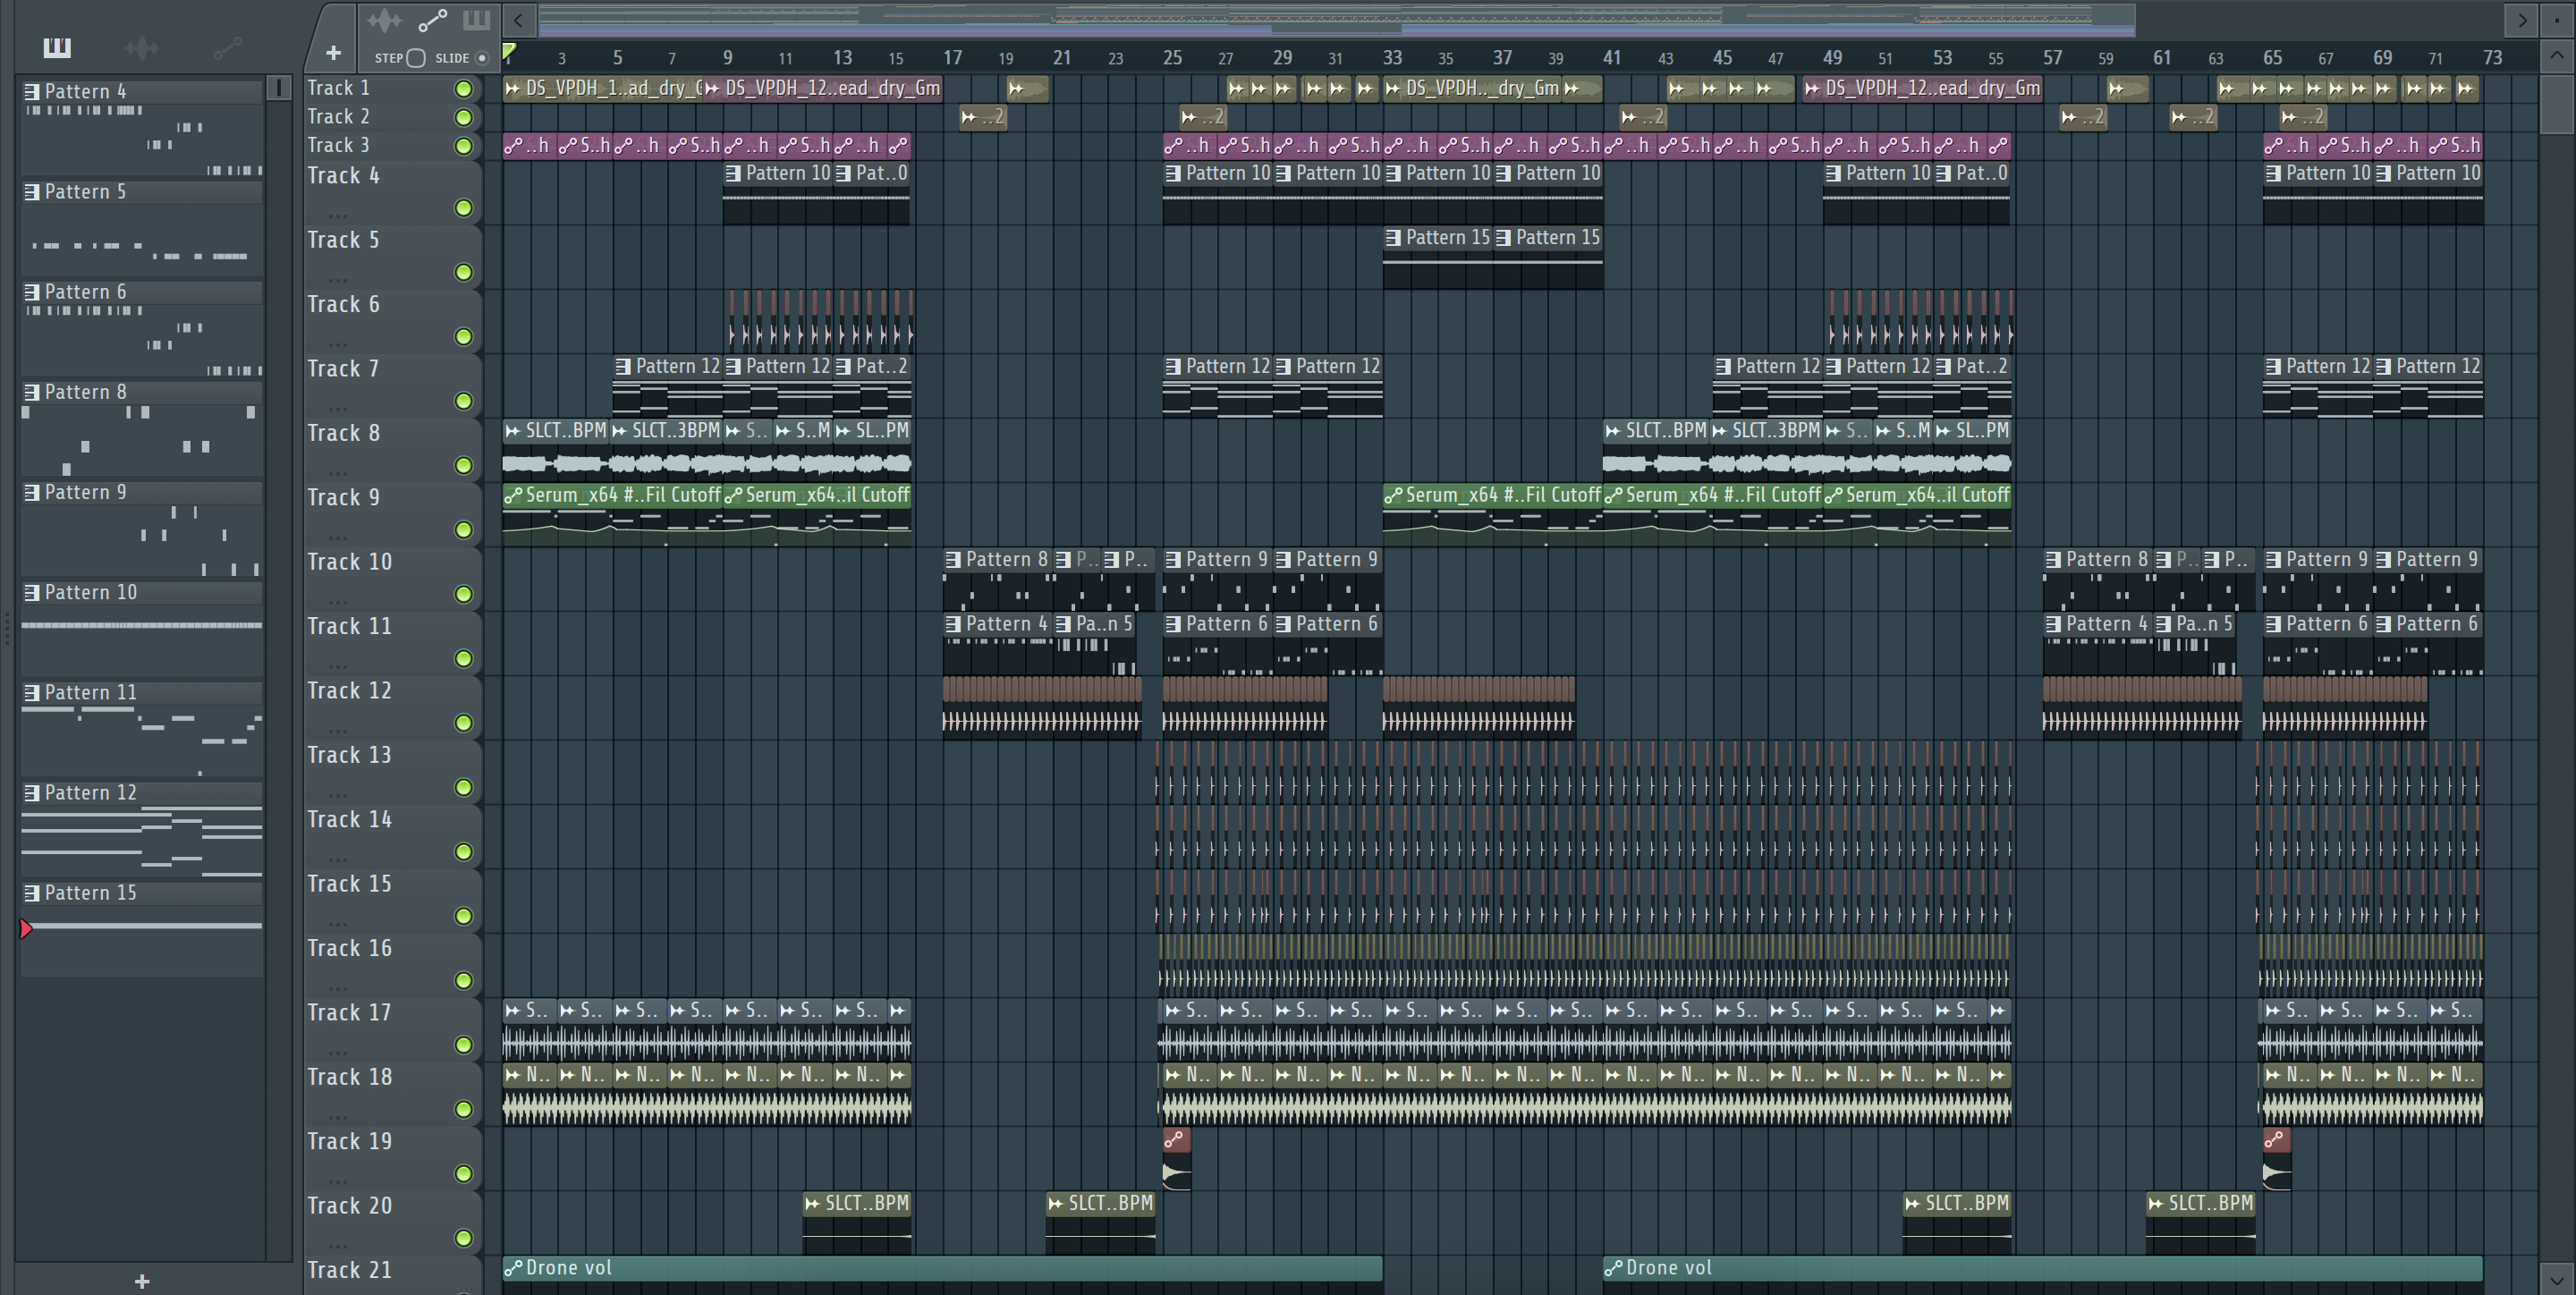
Task: Click the picker panel scrollbar handle
Action: point(279,88)
